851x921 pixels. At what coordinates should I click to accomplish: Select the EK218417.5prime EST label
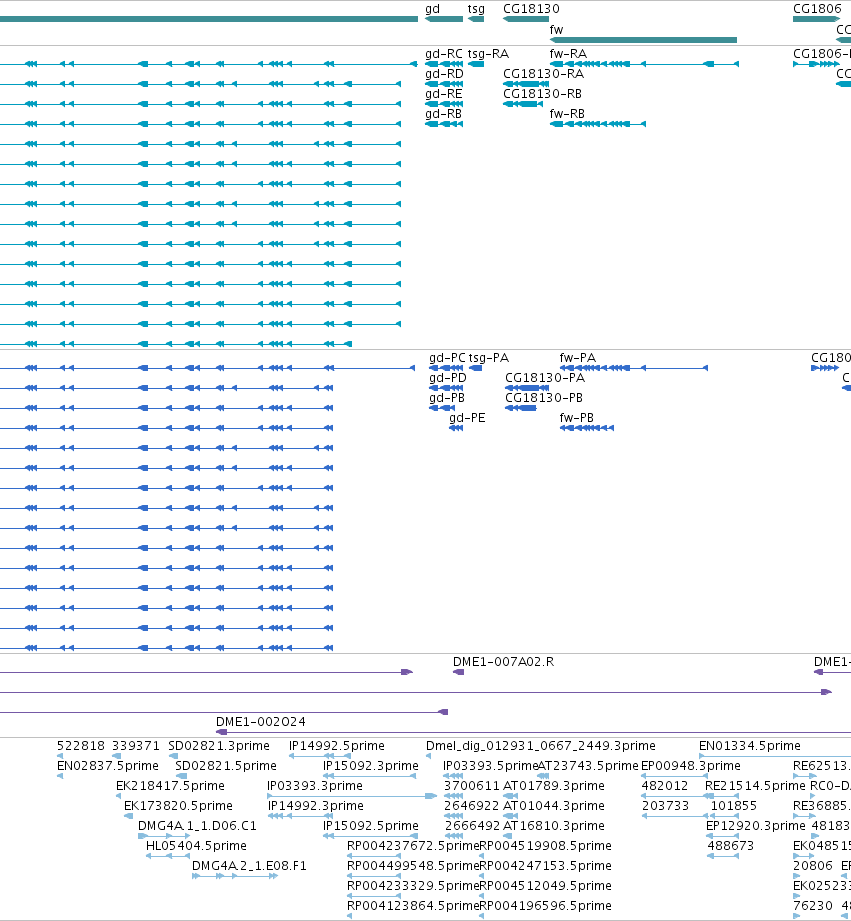click(x=170, y=786)
